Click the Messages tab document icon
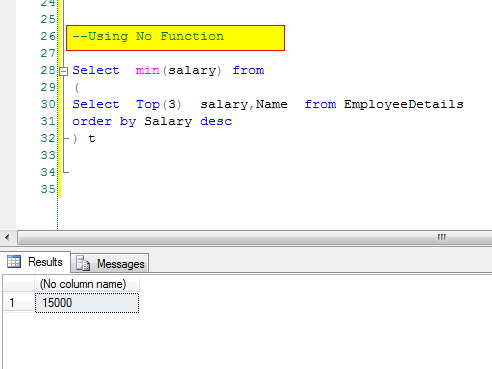Viewport: 492px width, 369px height. point(83,263)
